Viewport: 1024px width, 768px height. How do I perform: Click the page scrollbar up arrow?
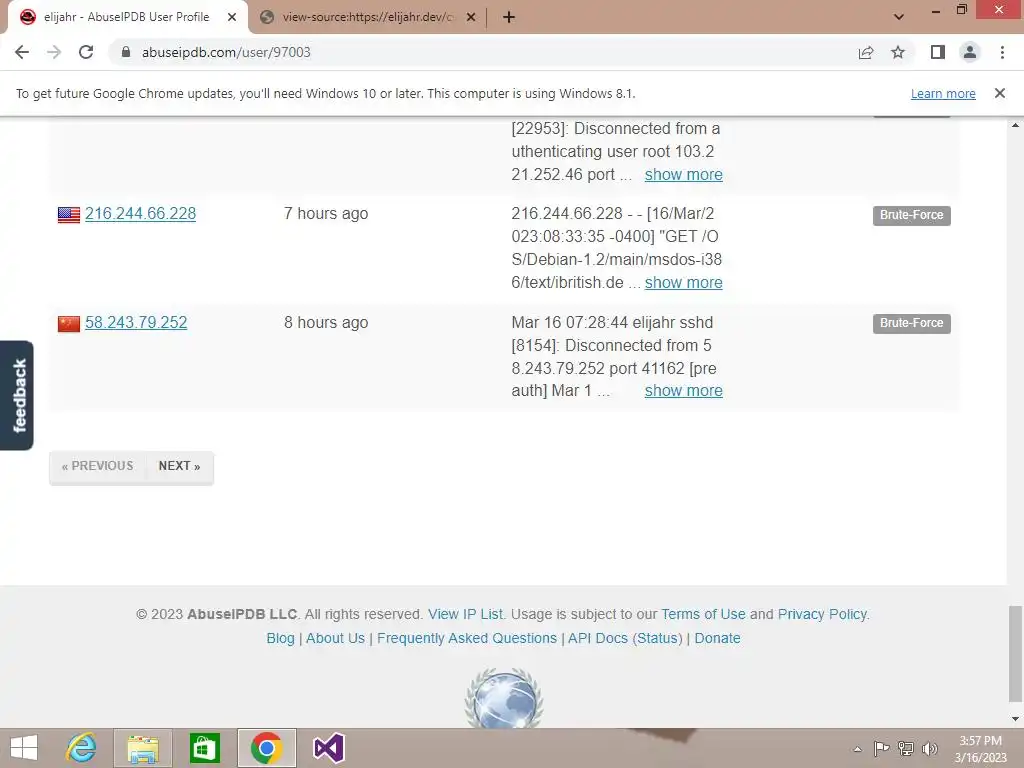[1015, 125]
